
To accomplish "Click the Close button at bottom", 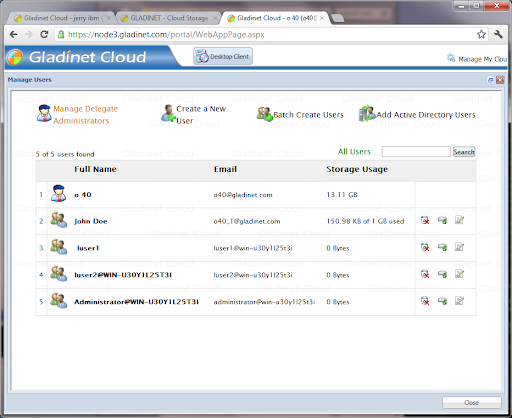I will [x=472, y=402].
